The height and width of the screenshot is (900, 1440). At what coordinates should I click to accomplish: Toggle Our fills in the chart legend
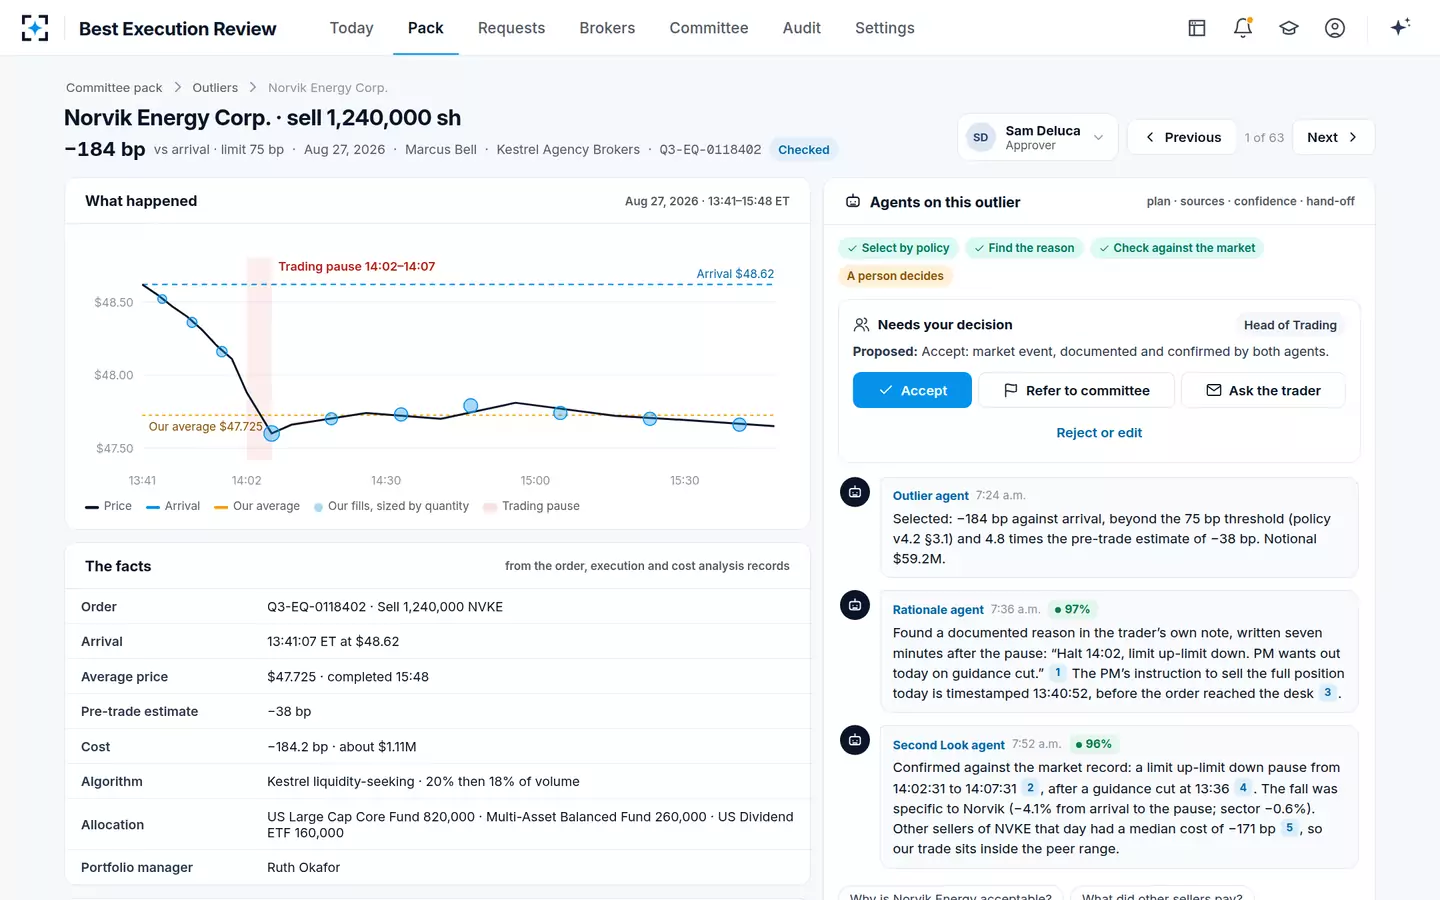[391, 506]
